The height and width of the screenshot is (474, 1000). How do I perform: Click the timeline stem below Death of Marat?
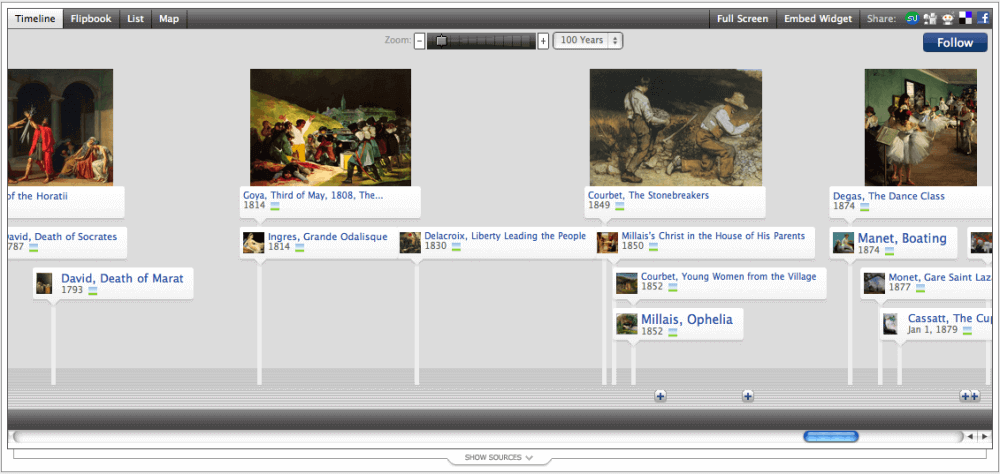[x=54, y=344]
